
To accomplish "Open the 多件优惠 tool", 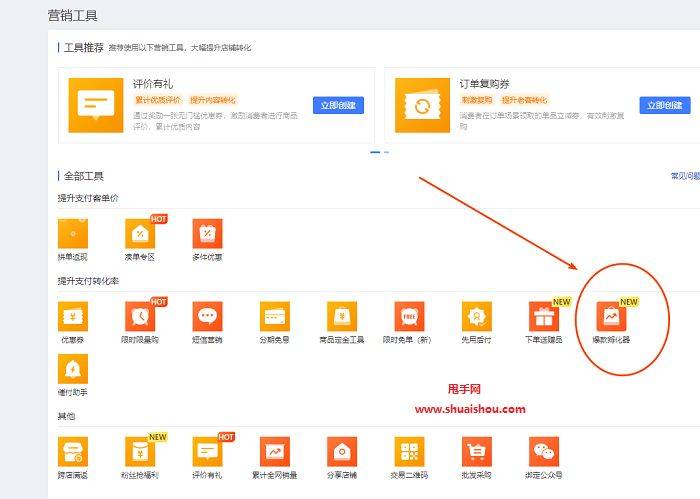I will 207,233.
